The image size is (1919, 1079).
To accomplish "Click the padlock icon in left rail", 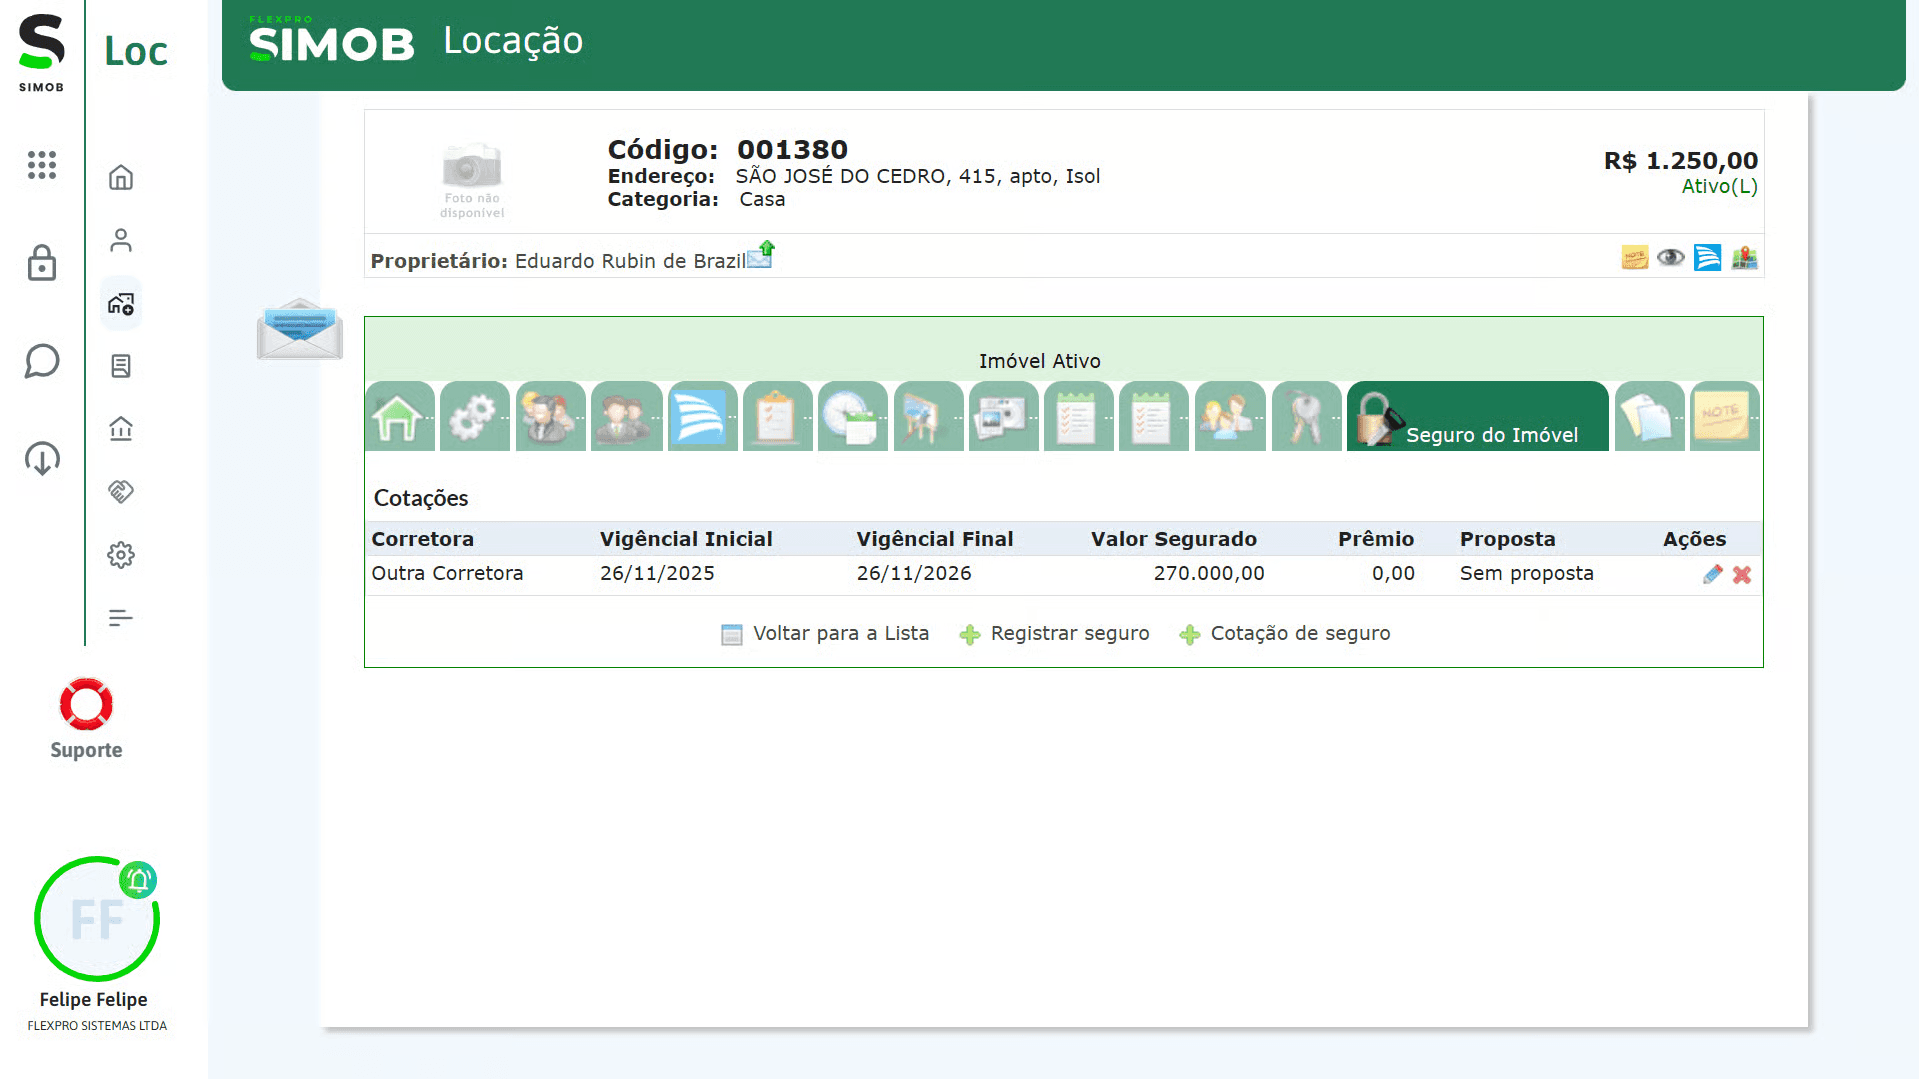I will (42, 263).
